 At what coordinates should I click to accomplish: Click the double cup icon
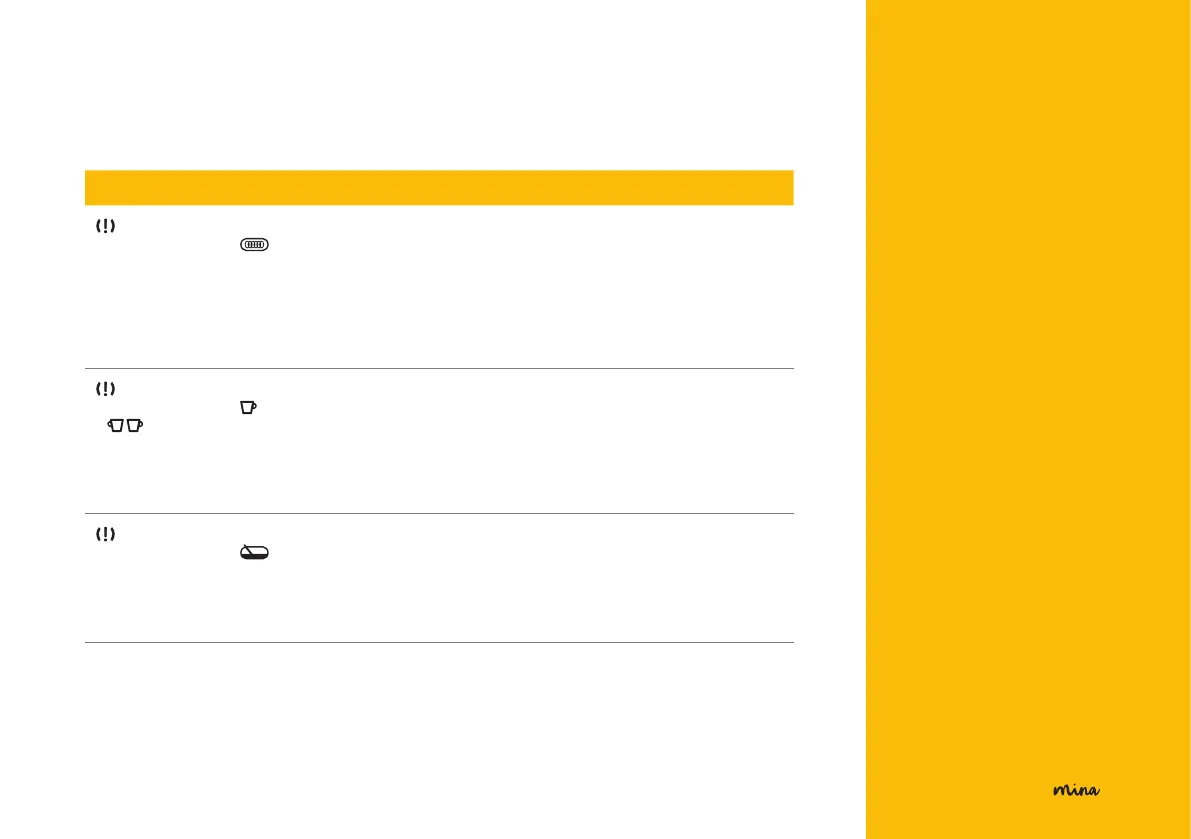pyautogui.click(x=126, y=426)
